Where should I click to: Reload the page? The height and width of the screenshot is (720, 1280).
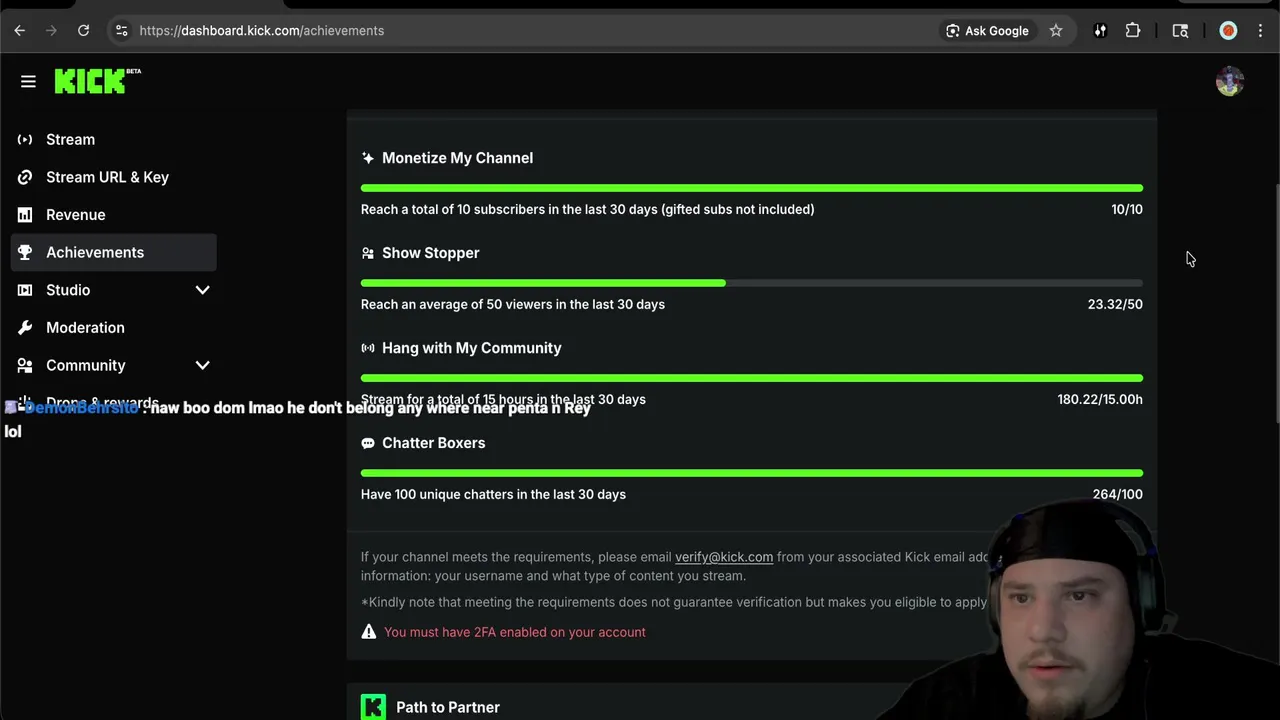[84, 31]
